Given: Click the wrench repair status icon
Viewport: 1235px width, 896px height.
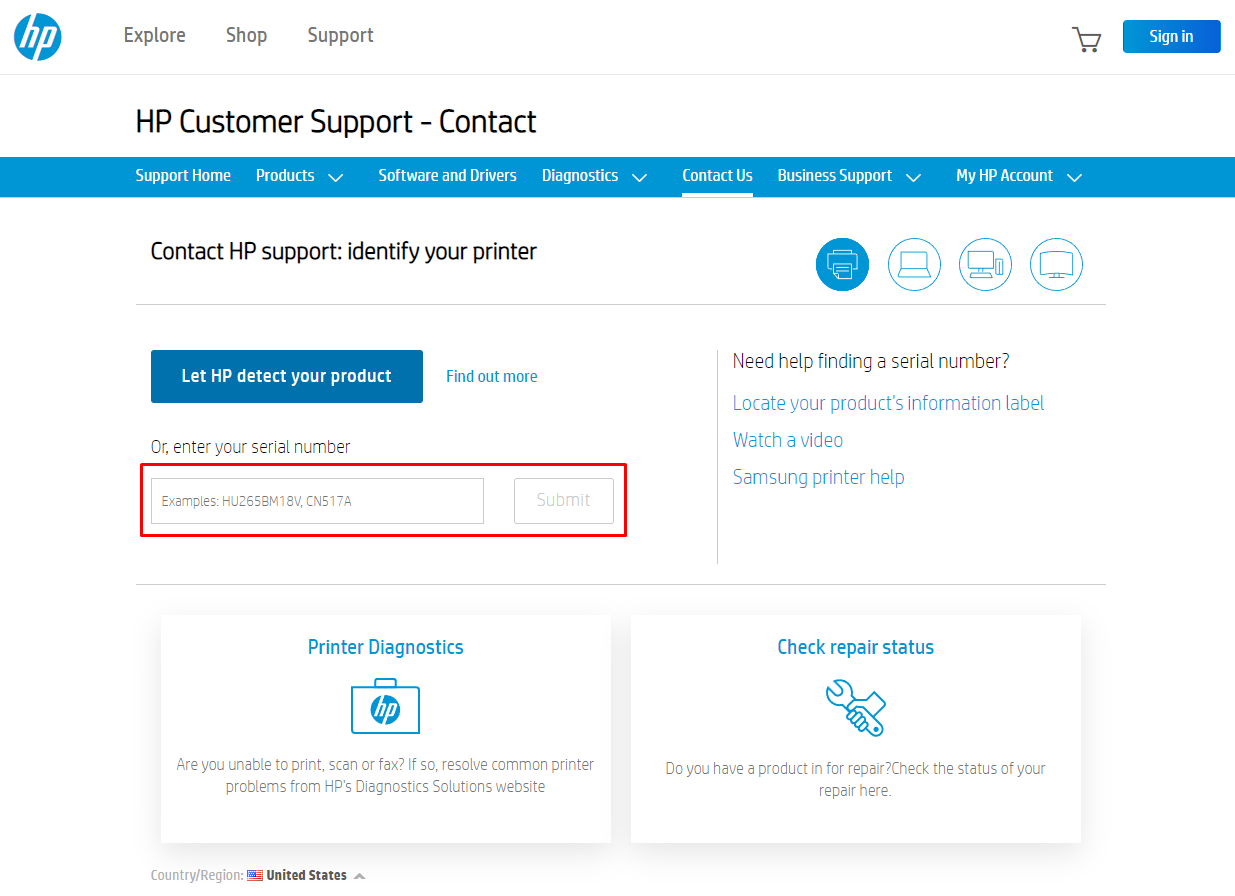Looking at the screenshot, I should [x=856, y=707].
